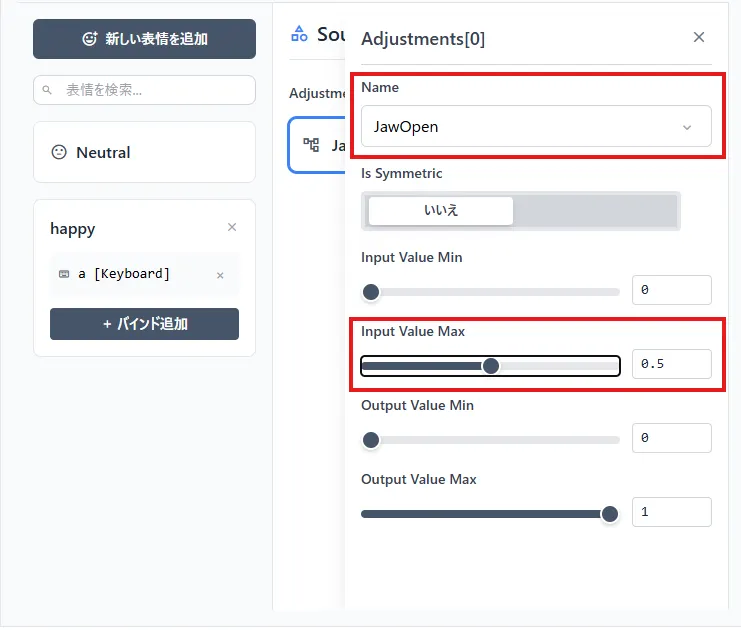Click the node tree icon in adjustment card
Screen dimensions: 741x630
click(311, 146)
